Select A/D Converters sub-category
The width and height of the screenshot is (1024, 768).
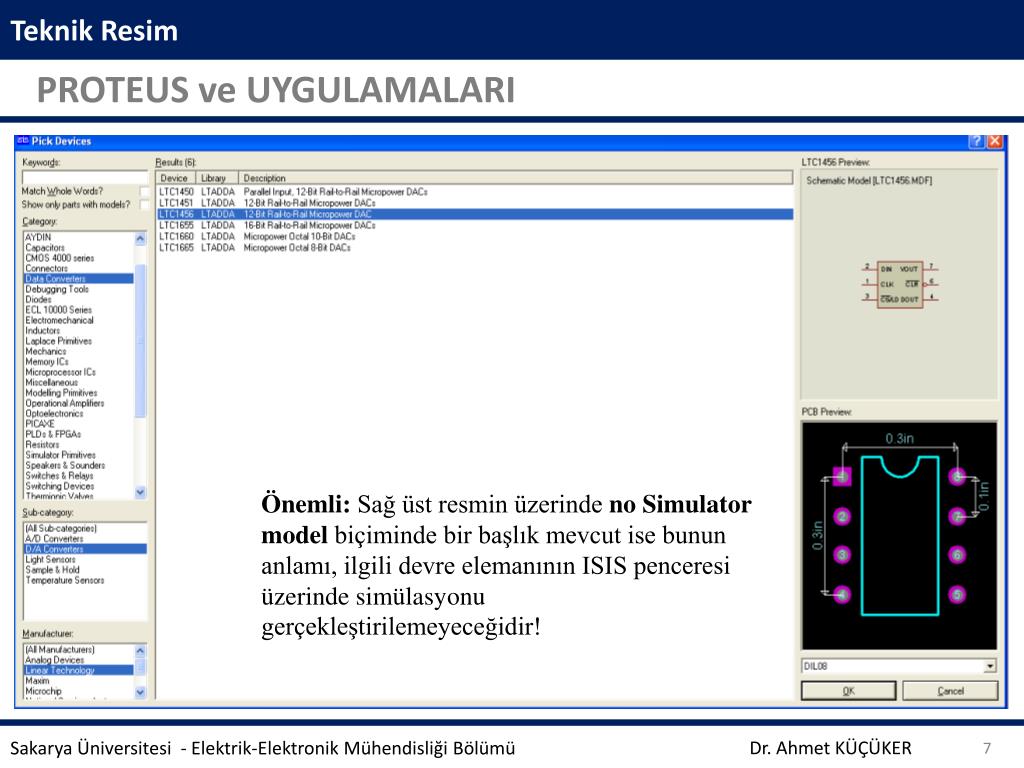85,539
